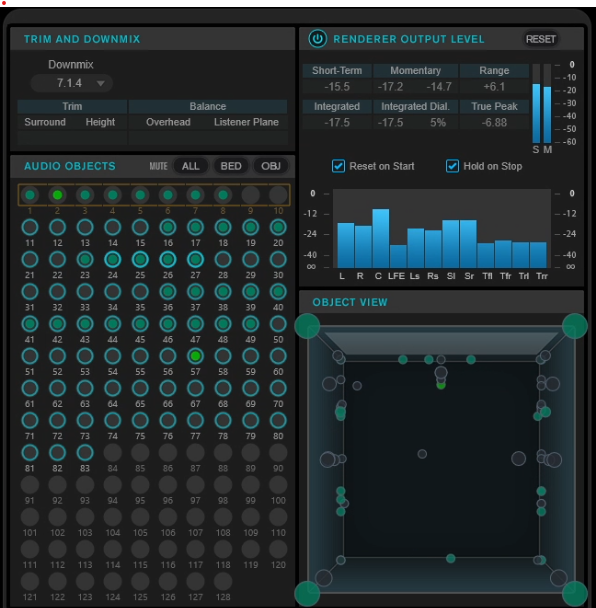Select audio object 53 circle

[x=85, y=356]
